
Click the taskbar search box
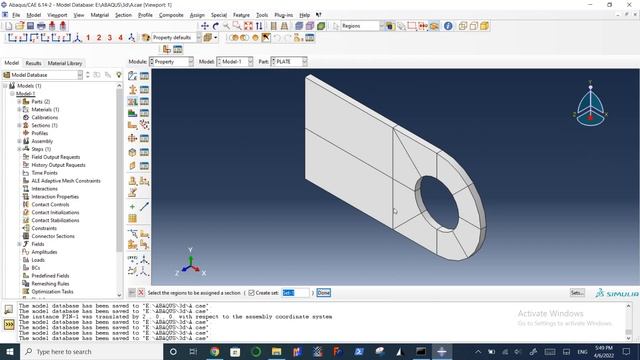pos(91,351)
